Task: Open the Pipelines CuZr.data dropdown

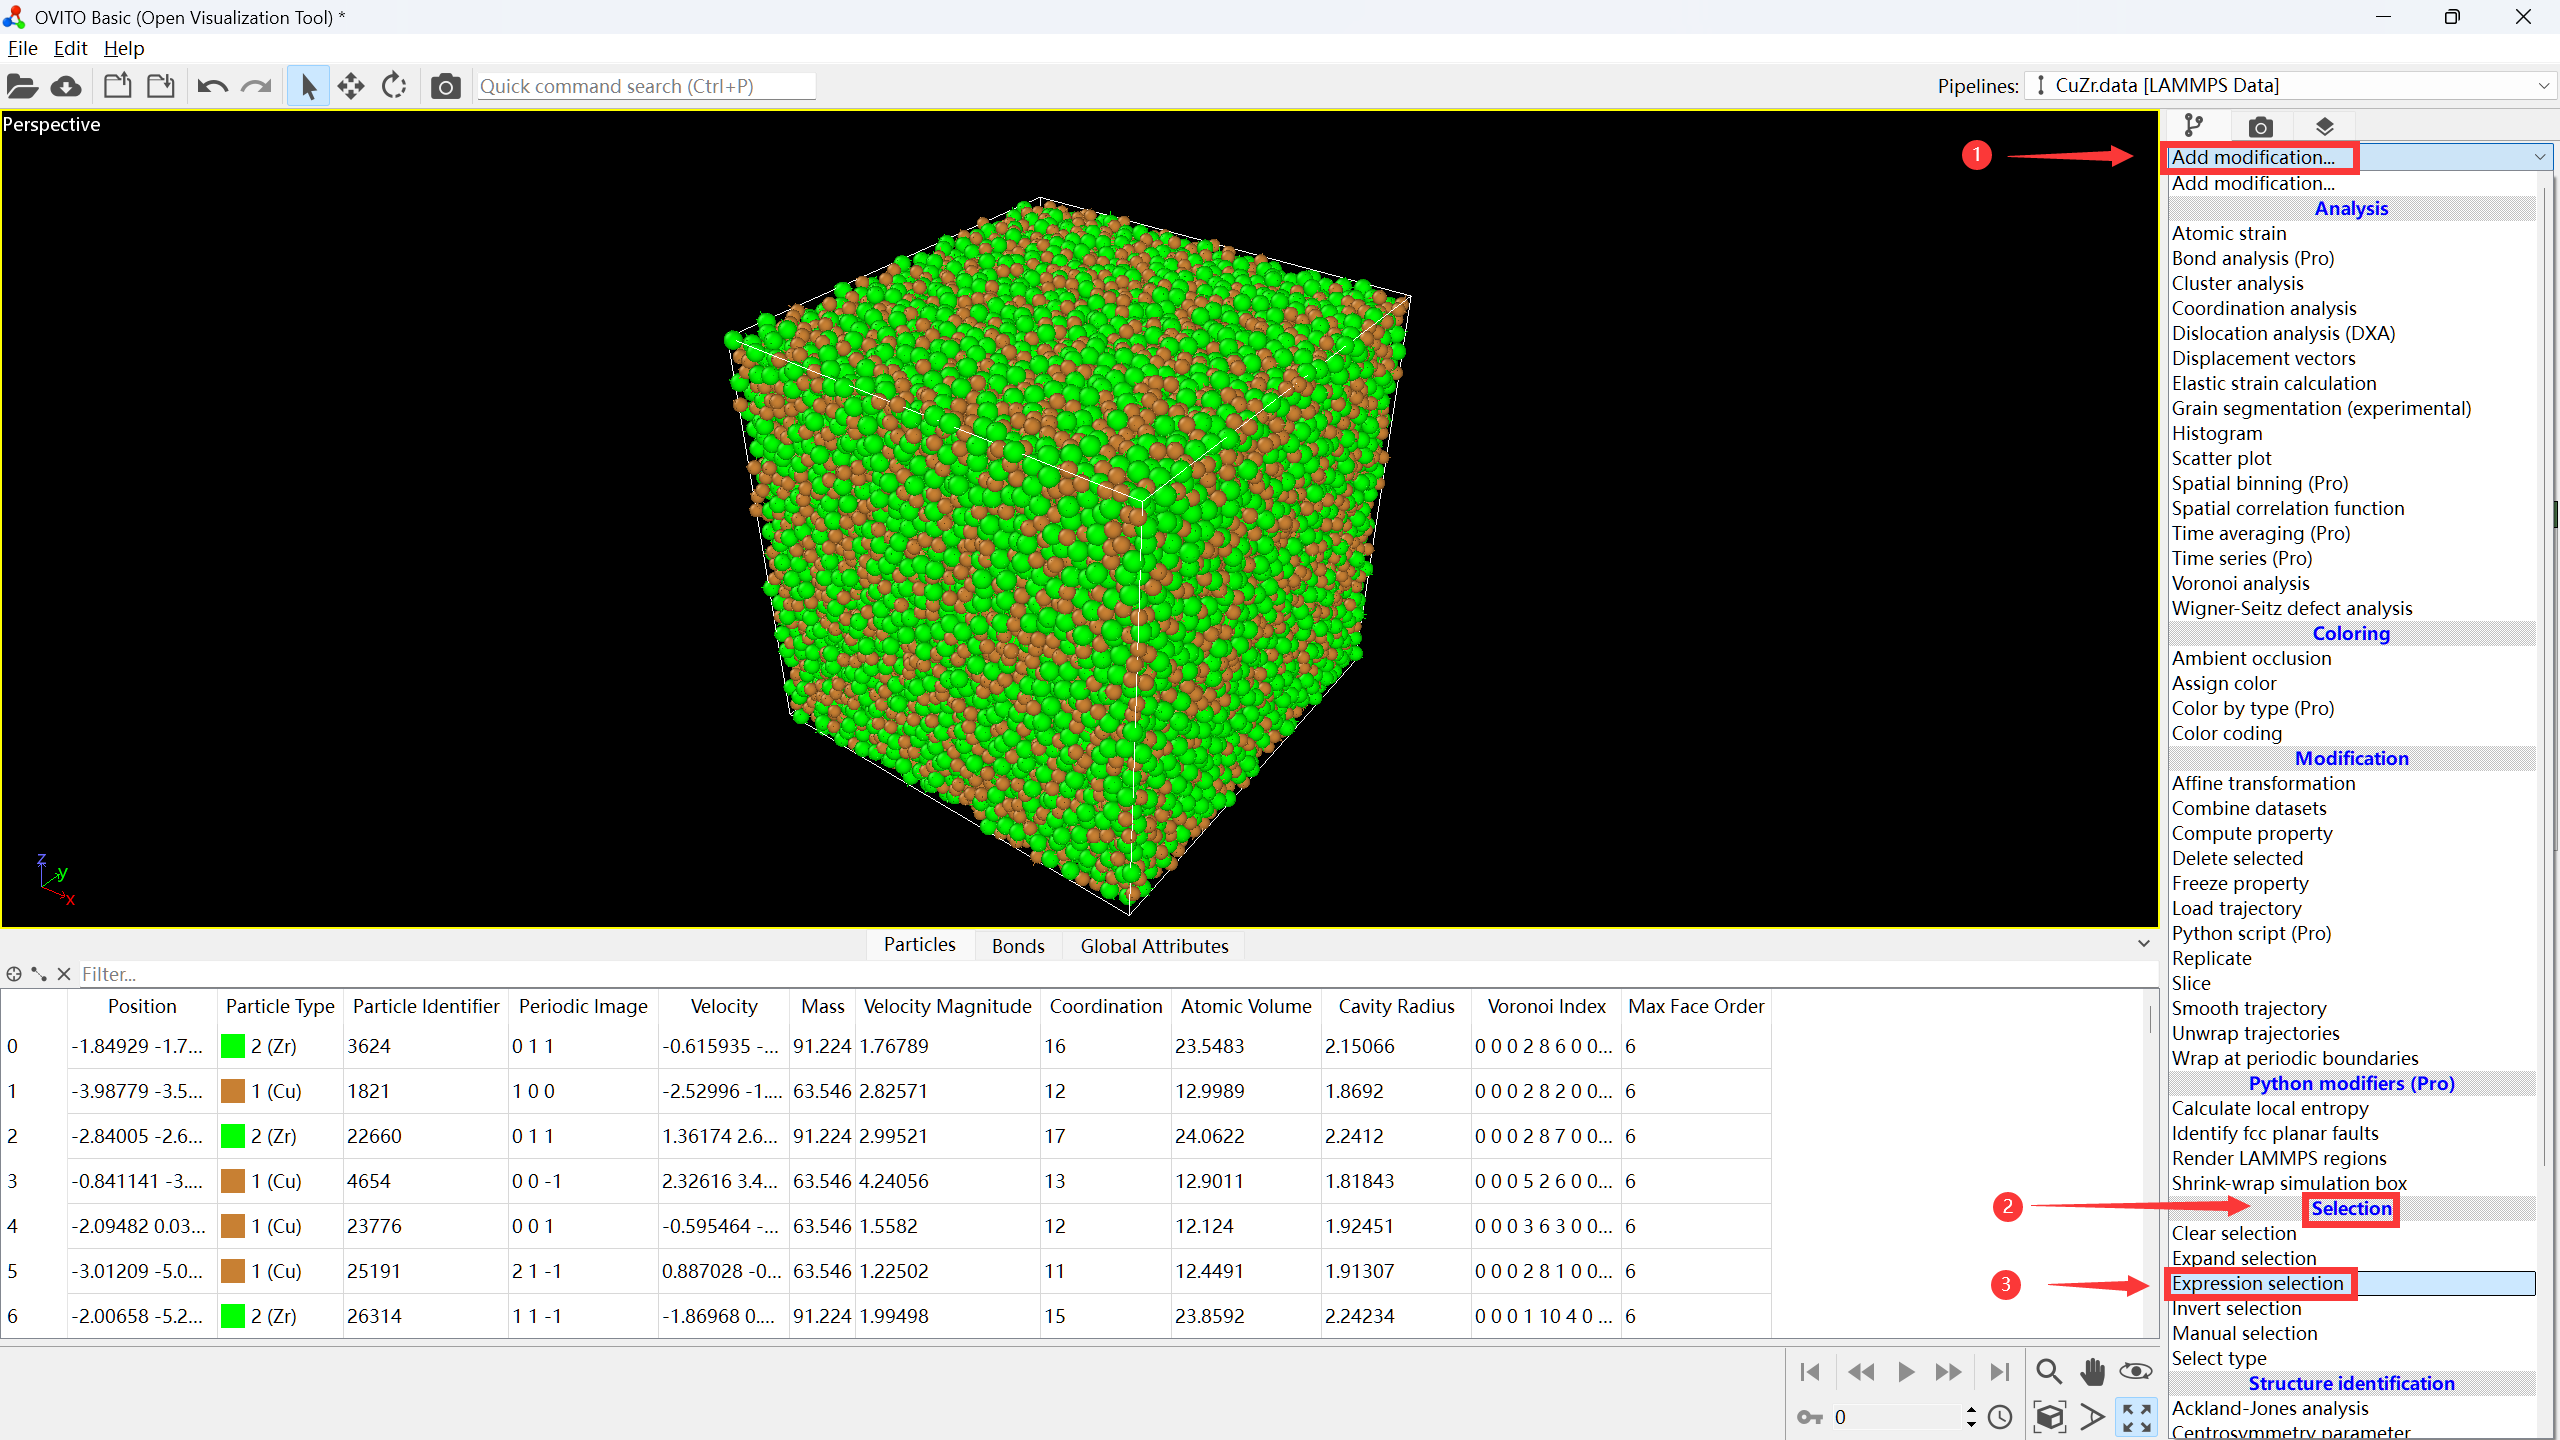Action: 2290,86
